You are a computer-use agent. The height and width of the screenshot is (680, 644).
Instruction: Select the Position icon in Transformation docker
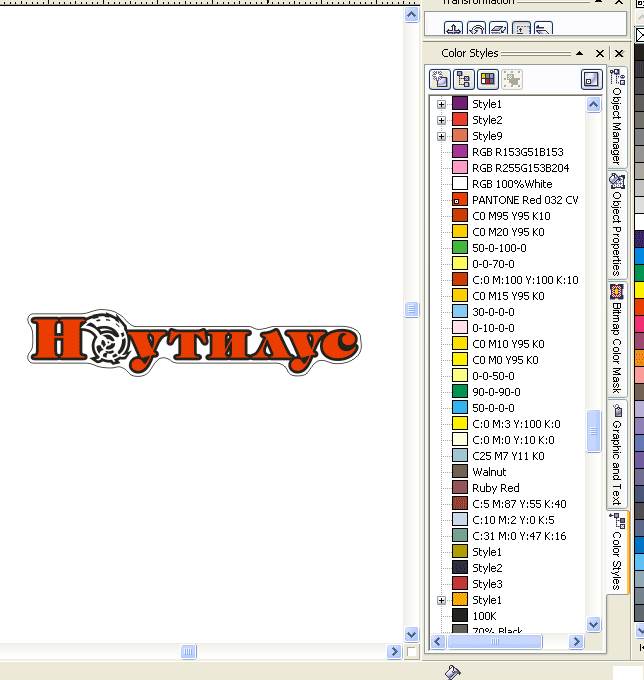454,29
